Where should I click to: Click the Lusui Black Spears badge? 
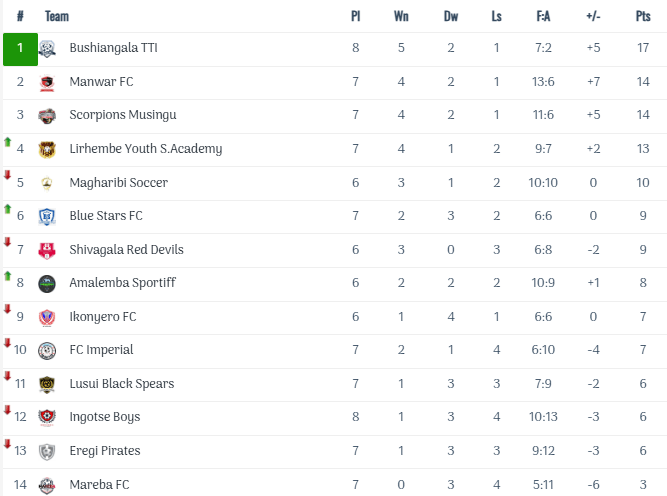[47, 384]
